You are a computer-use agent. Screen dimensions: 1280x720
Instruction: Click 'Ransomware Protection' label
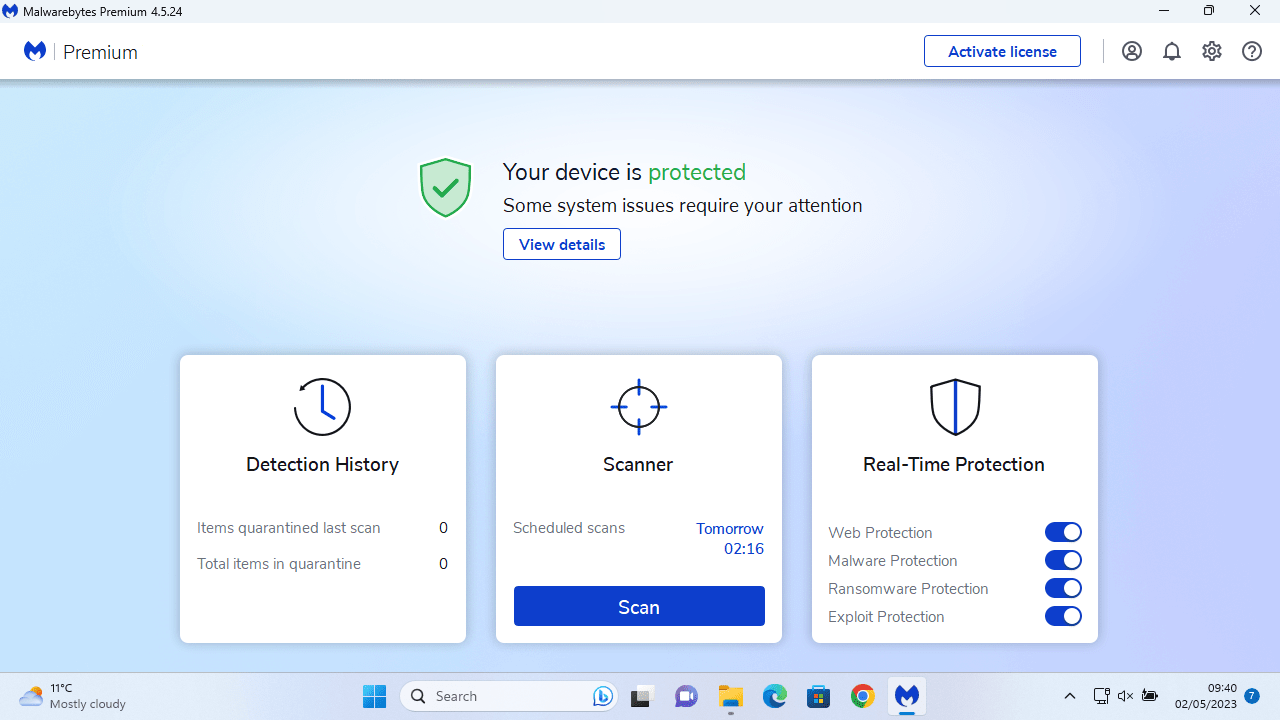(908, 589)
